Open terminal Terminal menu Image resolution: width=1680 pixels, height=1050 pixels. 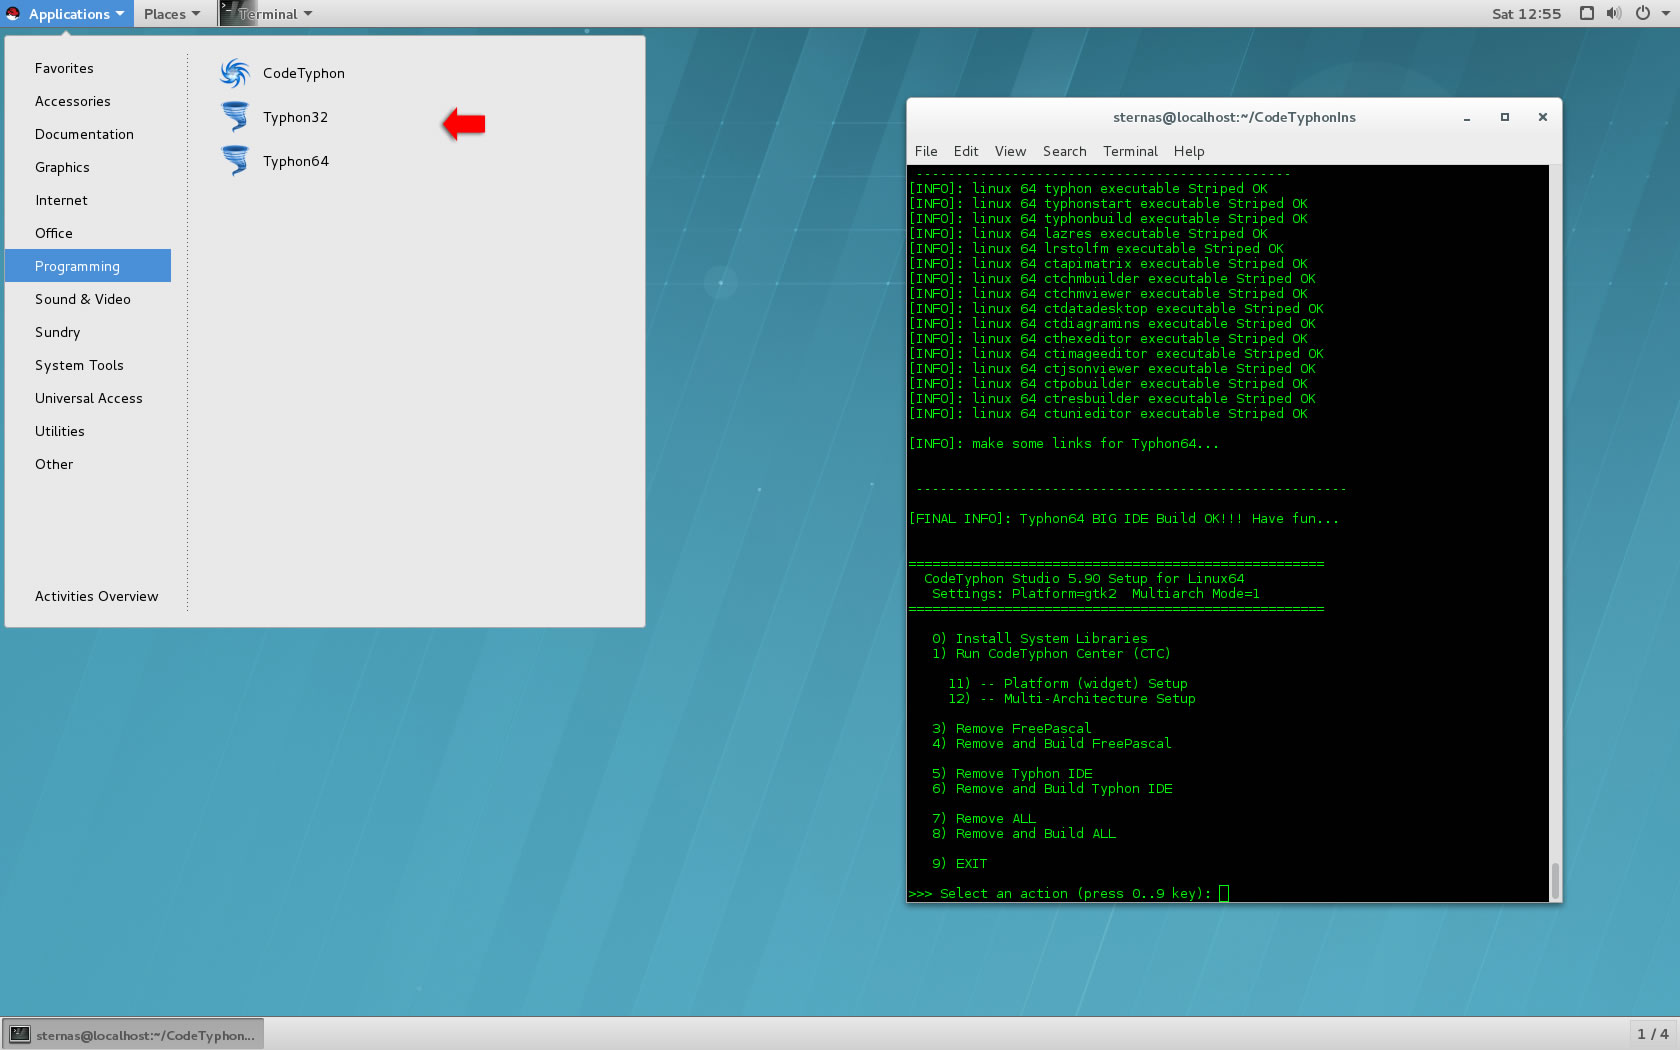click(1130, 151)
